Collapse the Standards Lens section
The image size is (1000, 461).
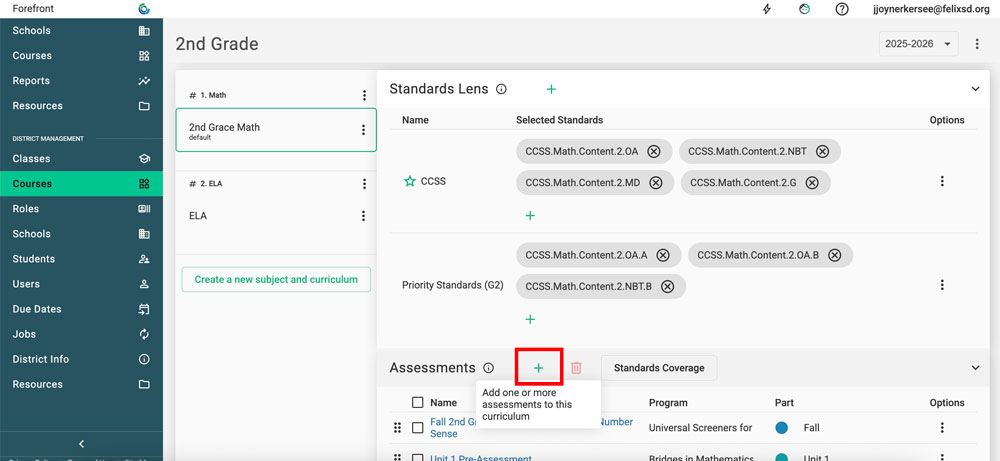click(975, 89)
